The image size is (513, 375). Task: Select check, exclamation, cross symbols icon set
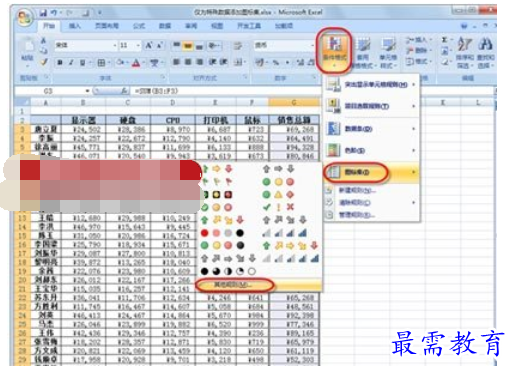click(278, 207)
